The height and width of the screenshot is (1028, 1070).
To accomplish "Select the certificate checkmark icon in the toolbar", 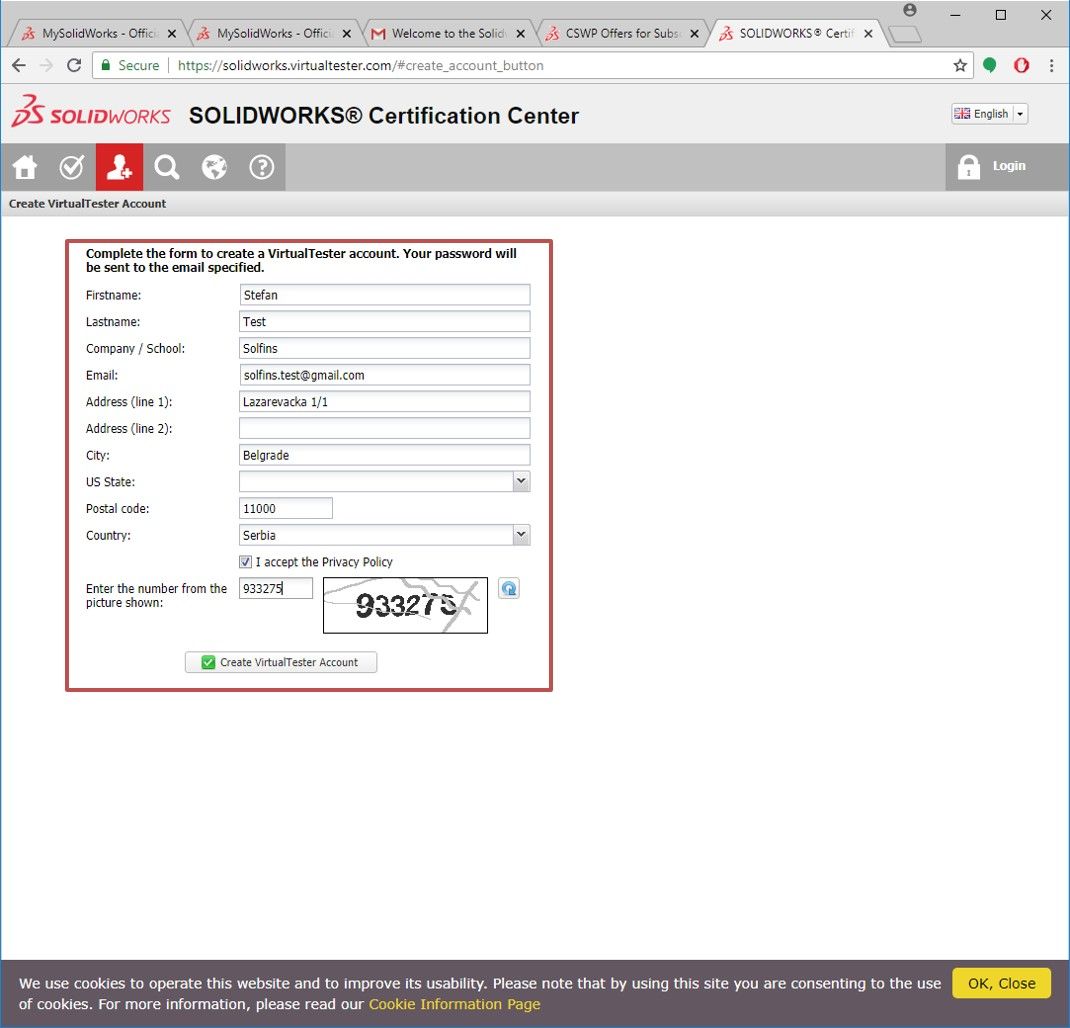I will (71, 166).
